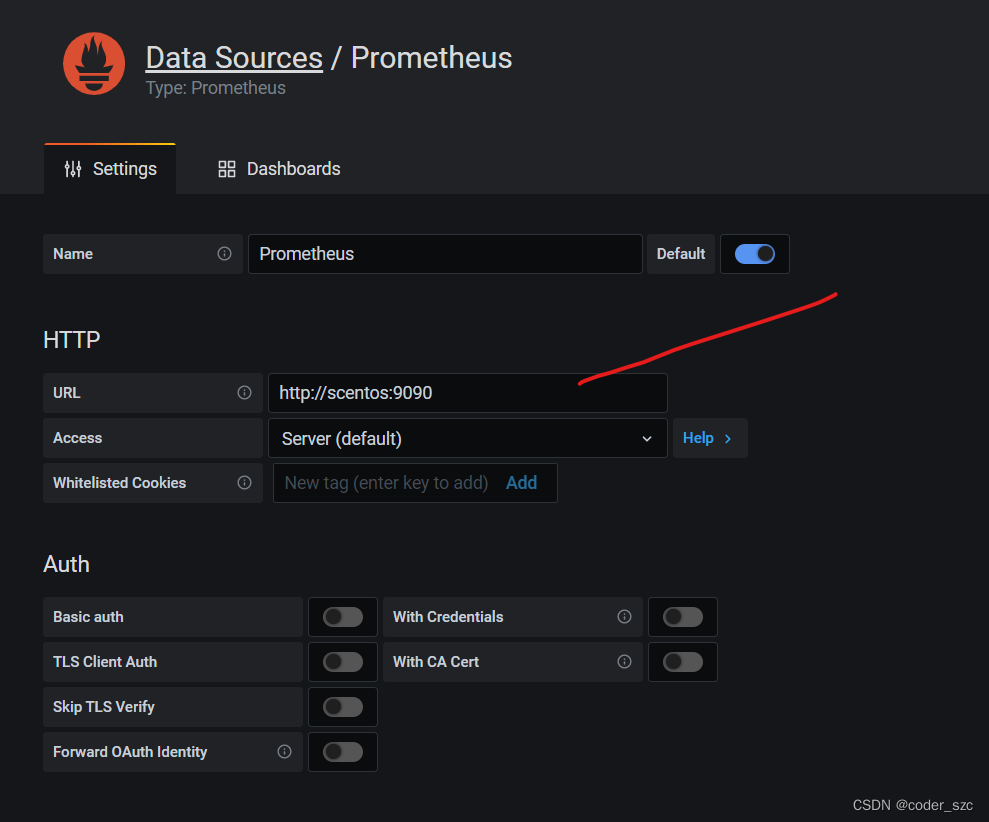
Task: Enable the Forward OAuth Identity switch
Action: tap(342, 751)
